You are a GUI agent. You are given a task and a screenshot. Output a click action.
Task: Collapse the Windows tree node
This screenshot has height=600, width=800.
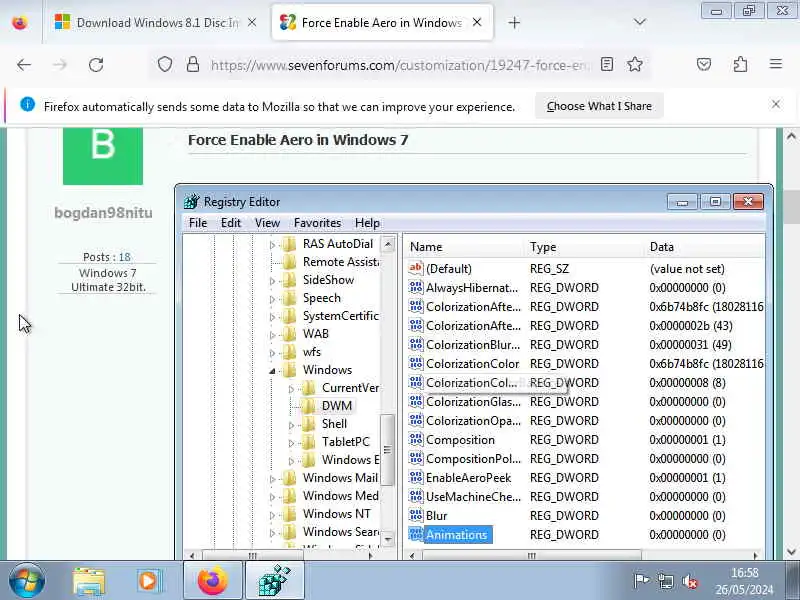[x=272, y=371]
